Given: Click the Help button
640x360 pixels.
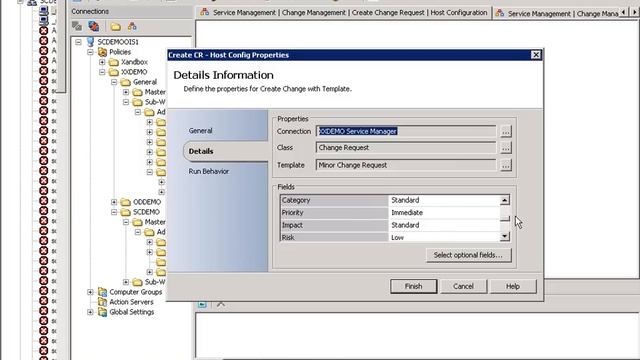Looking at the screenshot, I should (513, 286).
